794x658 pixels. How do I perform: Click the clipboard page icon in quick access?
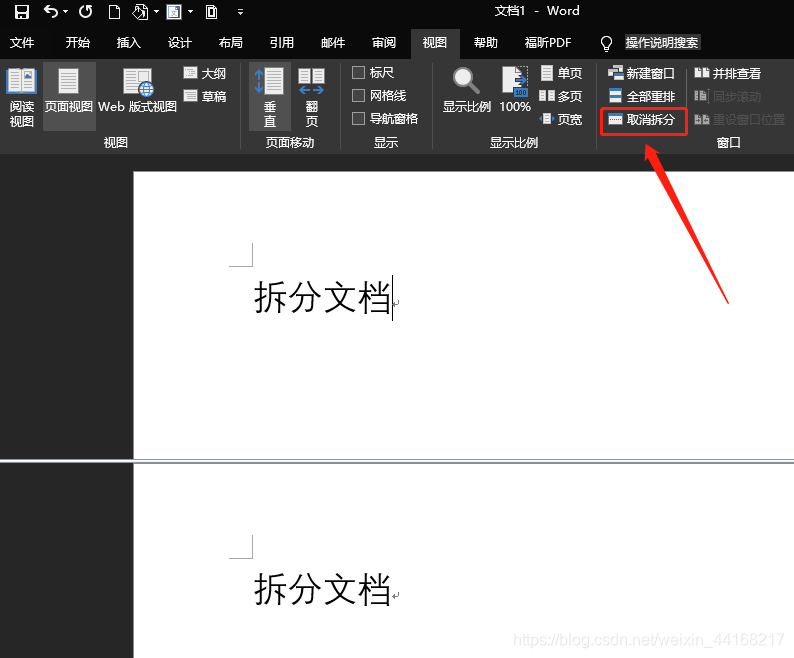211,12
